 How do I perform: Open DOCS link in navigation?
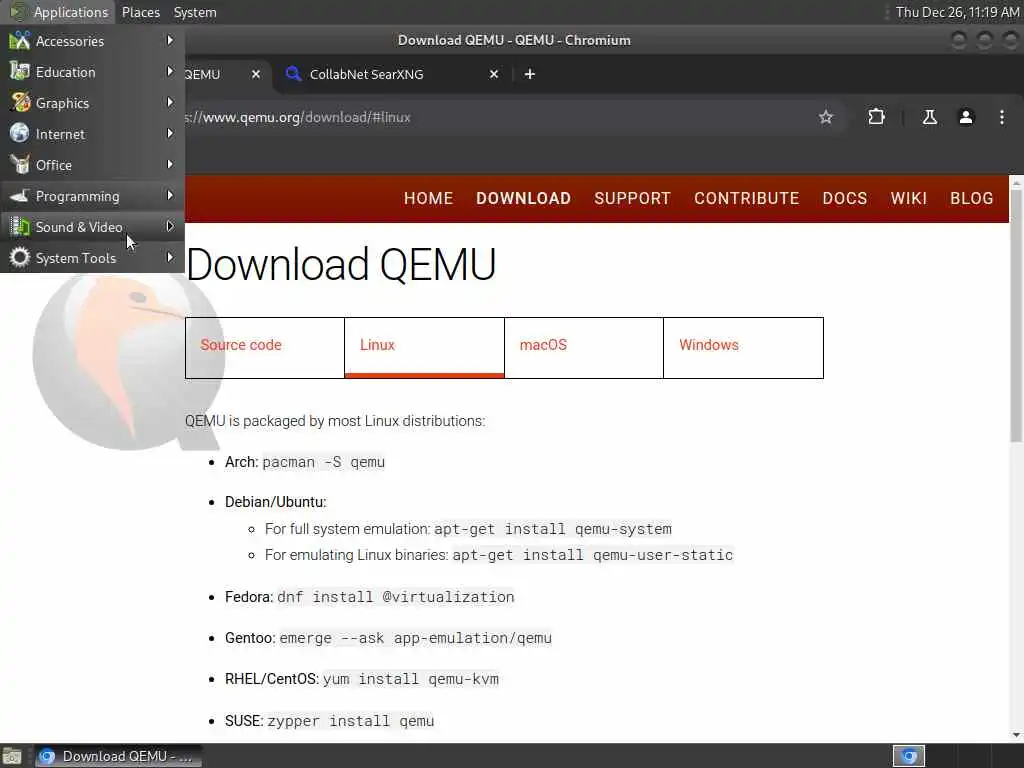[x=844, y=199]
